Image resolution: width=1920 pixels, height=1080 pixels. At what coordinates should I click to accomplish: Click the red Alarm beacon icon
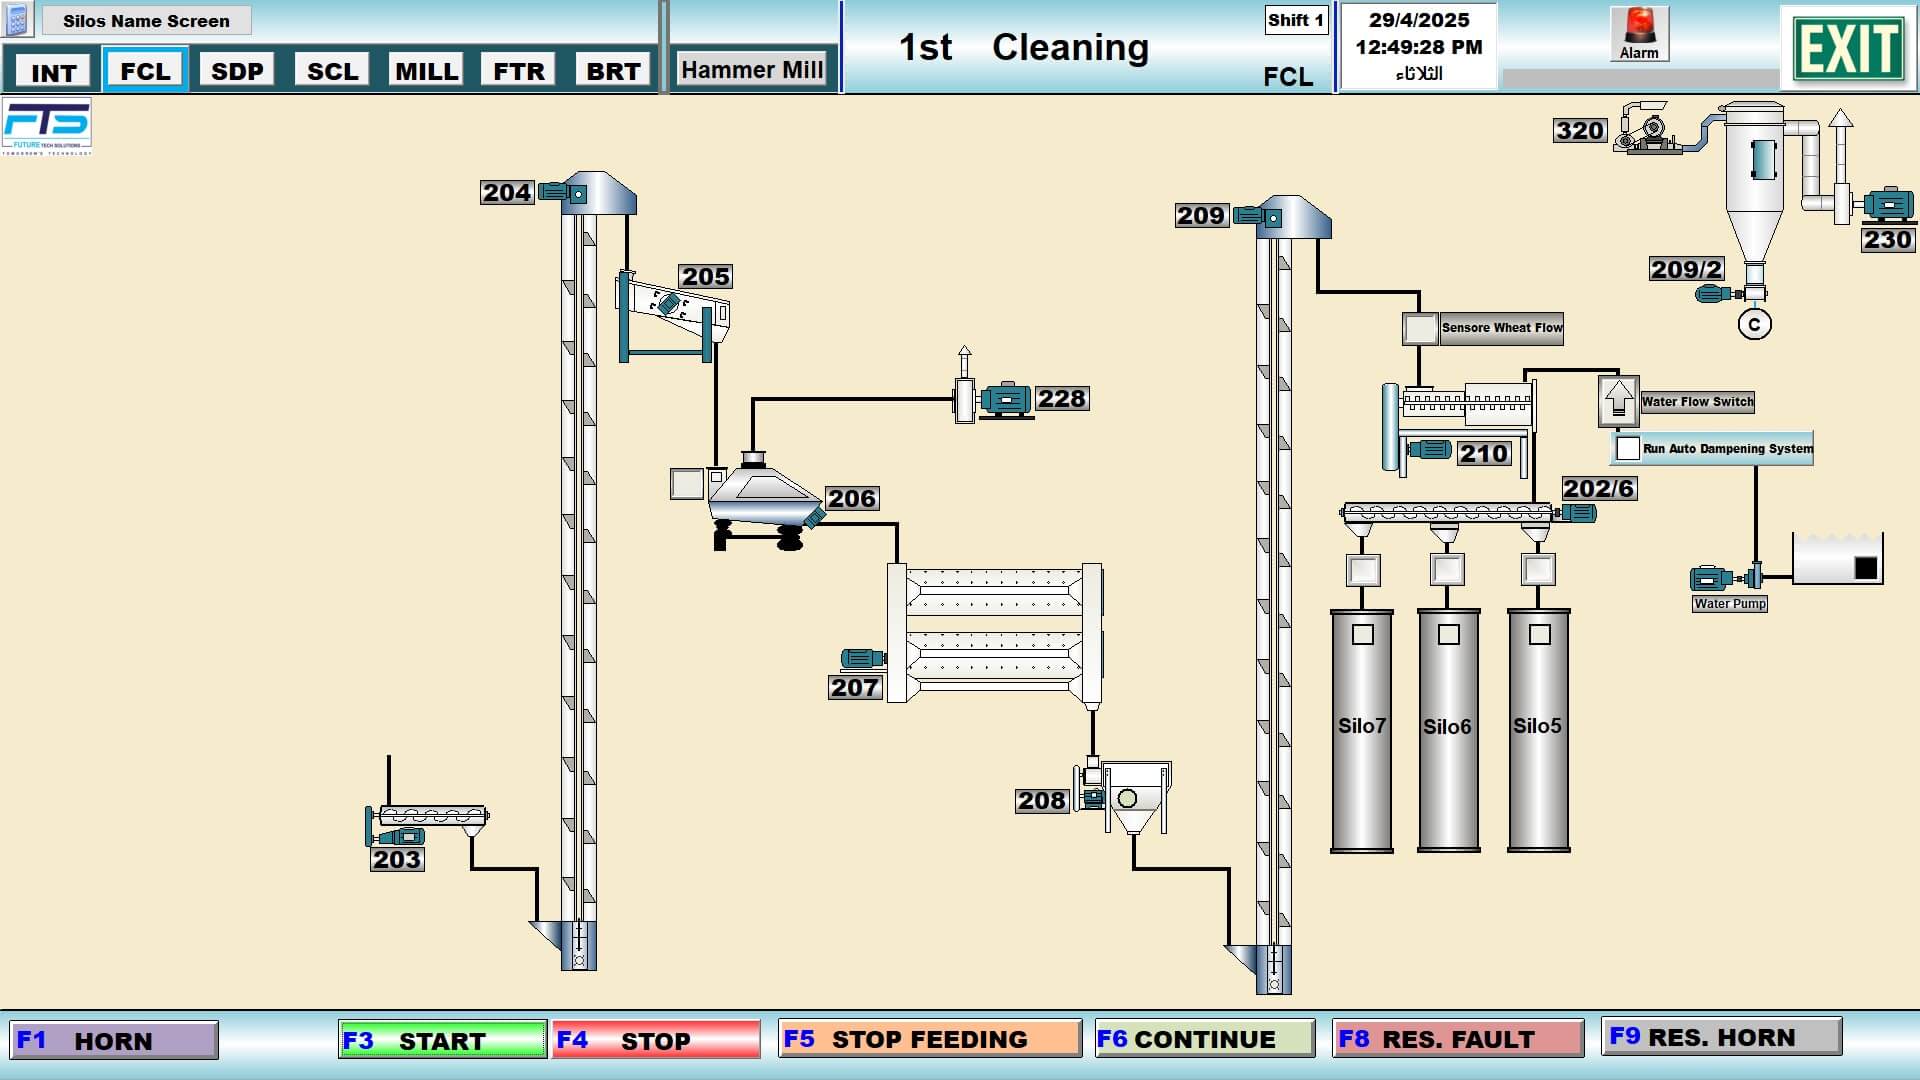point(1639,27)
